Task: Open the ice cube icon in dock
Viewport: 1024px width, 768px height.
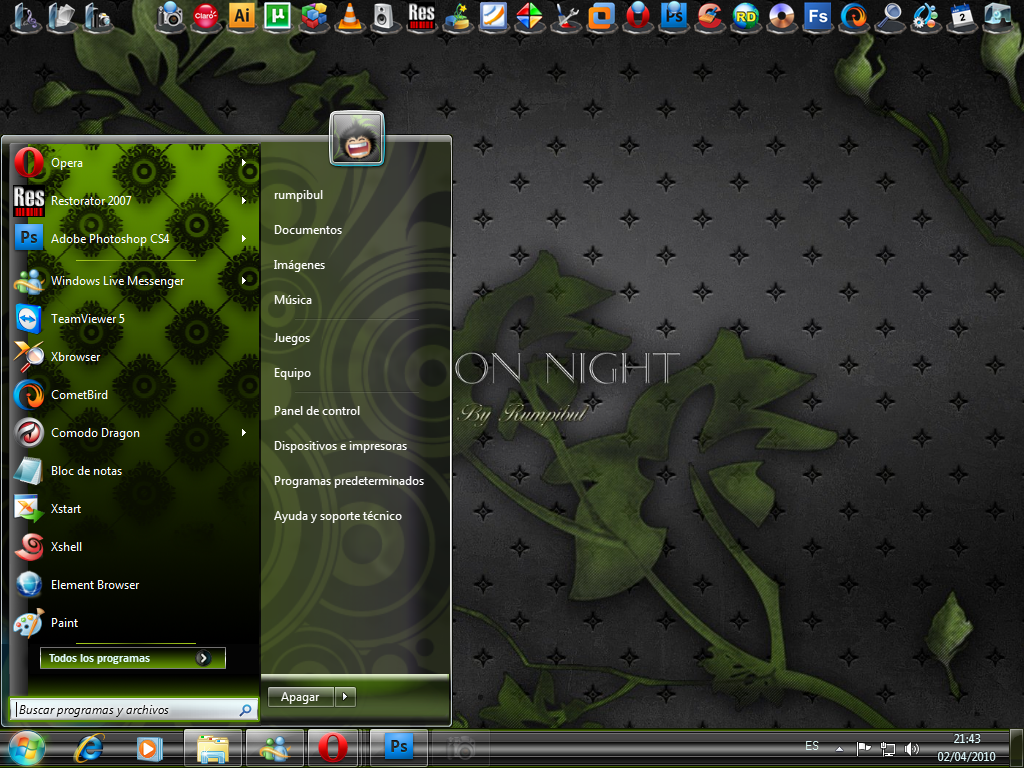Action: click(998, 17)
